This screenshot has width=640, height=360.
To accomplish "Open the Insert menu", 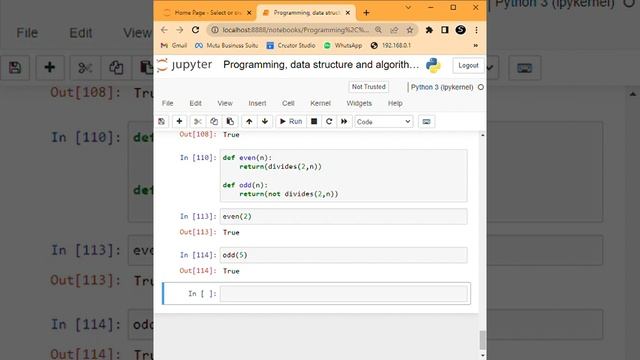I will (x=257, y=103).
